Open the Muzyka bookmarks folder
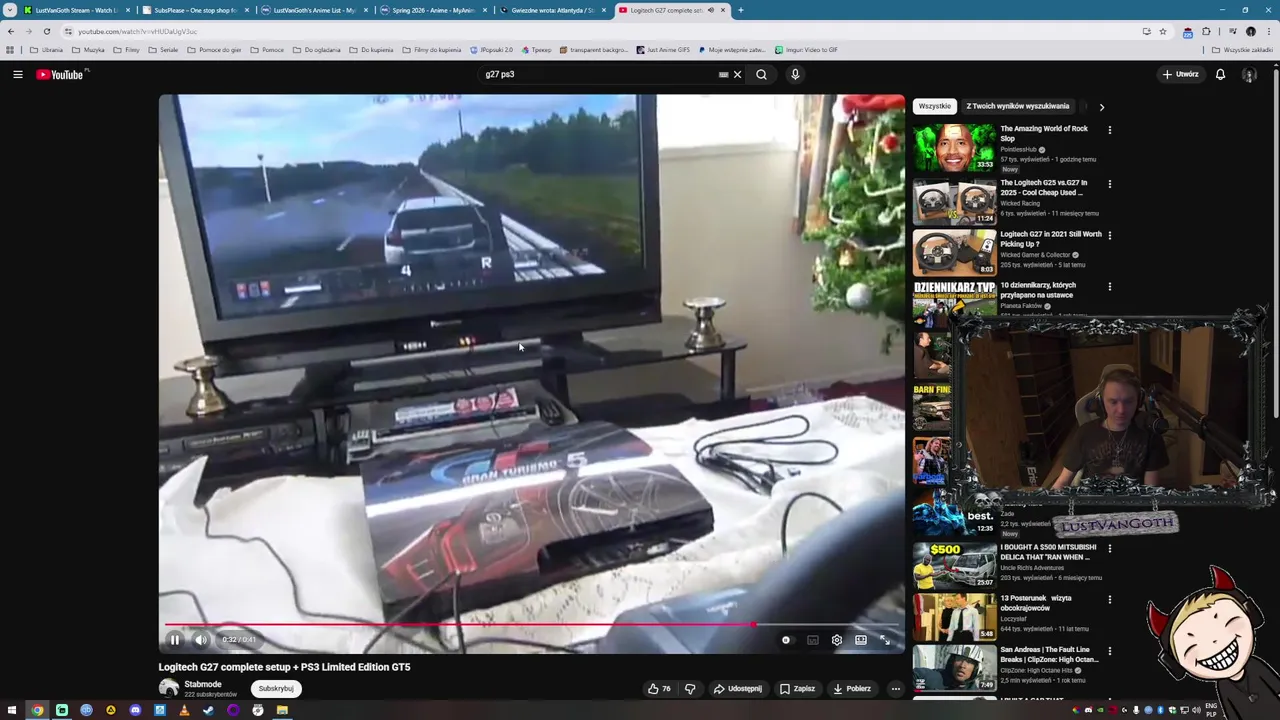1280x720 pixels. 88,49
